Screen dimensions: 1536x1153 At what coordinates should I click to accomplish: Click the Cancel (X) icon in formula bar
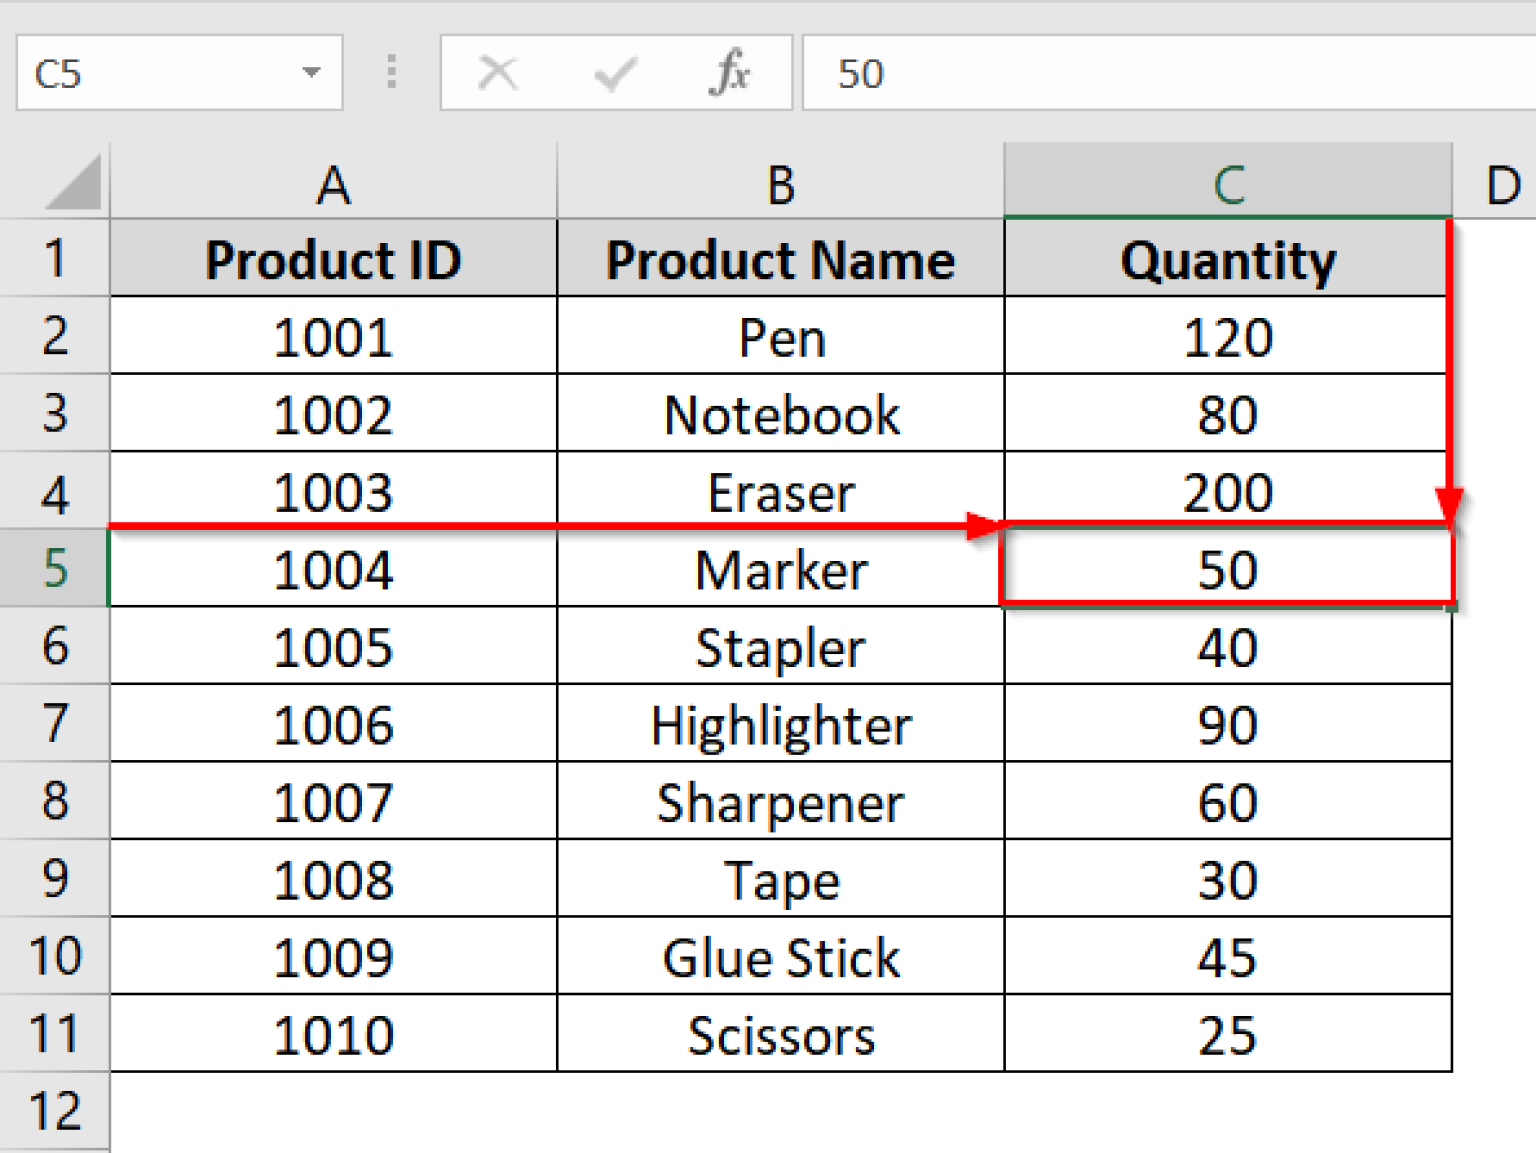click(x=497, y=72)
